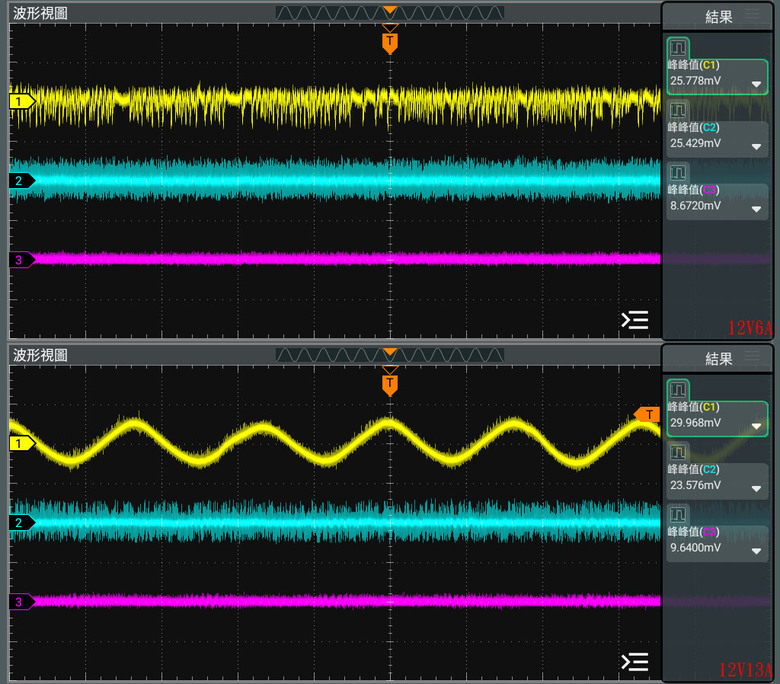Click the pulse icon above 25.778mV measurement
This screenshot has height=684, width=780.
(x=678, y=47)
